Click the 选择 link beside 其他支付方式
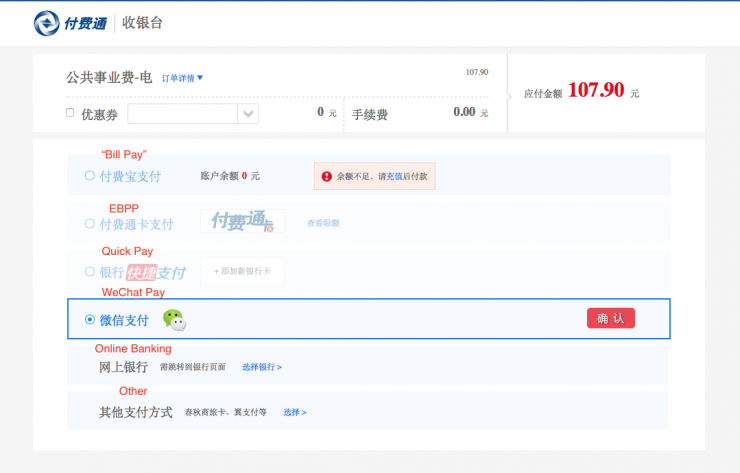The height and width of the screenshot is (473, 740). pos(295,412)
